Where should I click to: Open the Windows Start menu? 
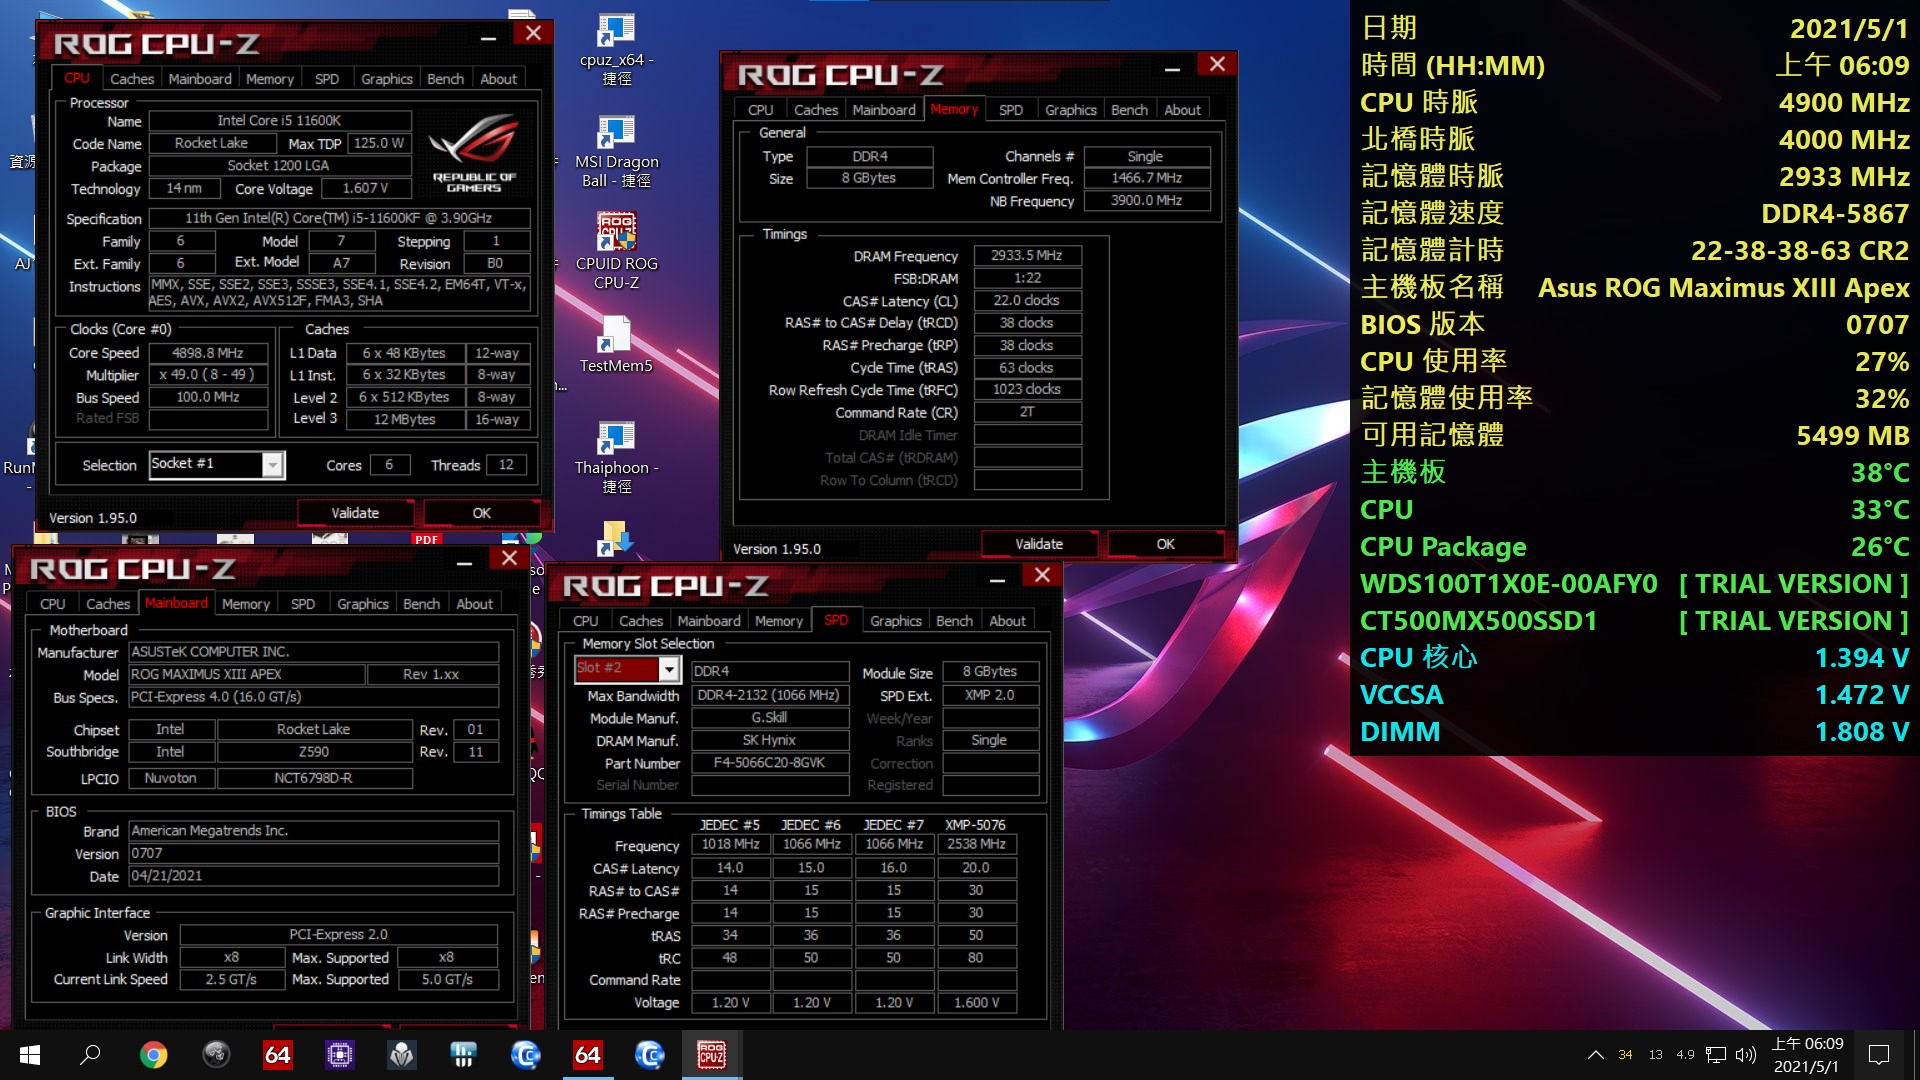coord(29,1055)
